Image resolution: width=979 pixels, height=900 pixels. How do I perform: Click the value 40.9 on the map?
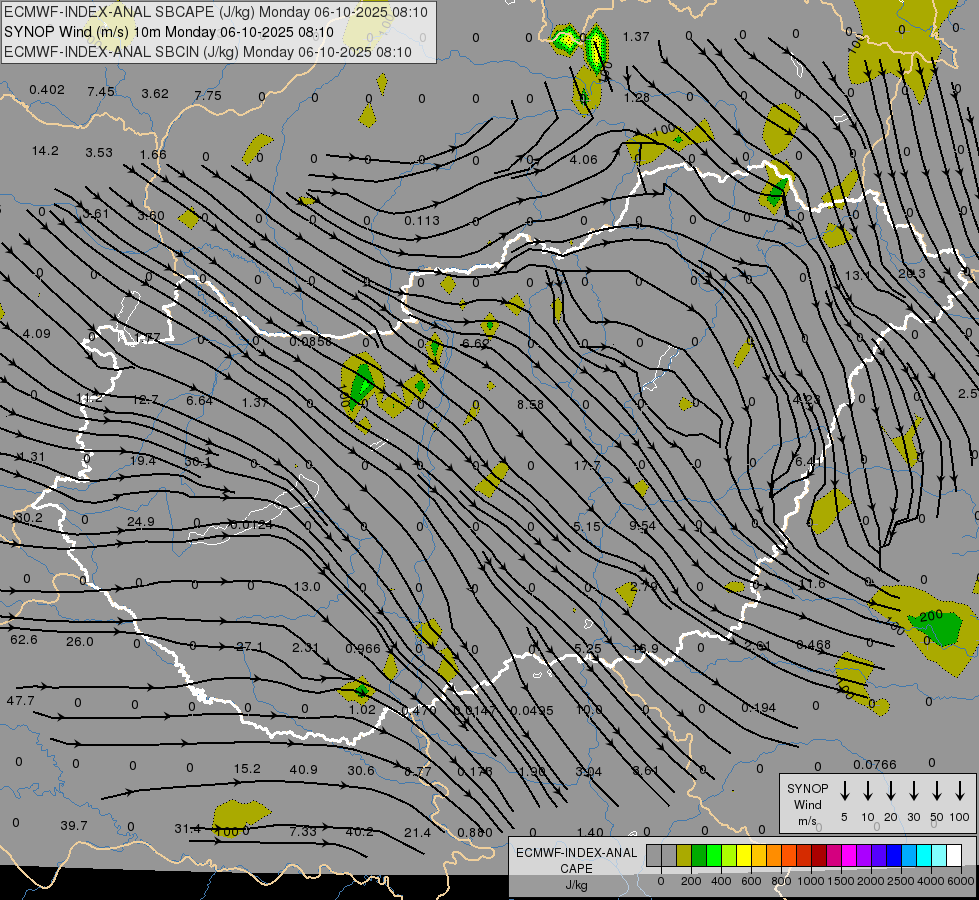(303, 769)
